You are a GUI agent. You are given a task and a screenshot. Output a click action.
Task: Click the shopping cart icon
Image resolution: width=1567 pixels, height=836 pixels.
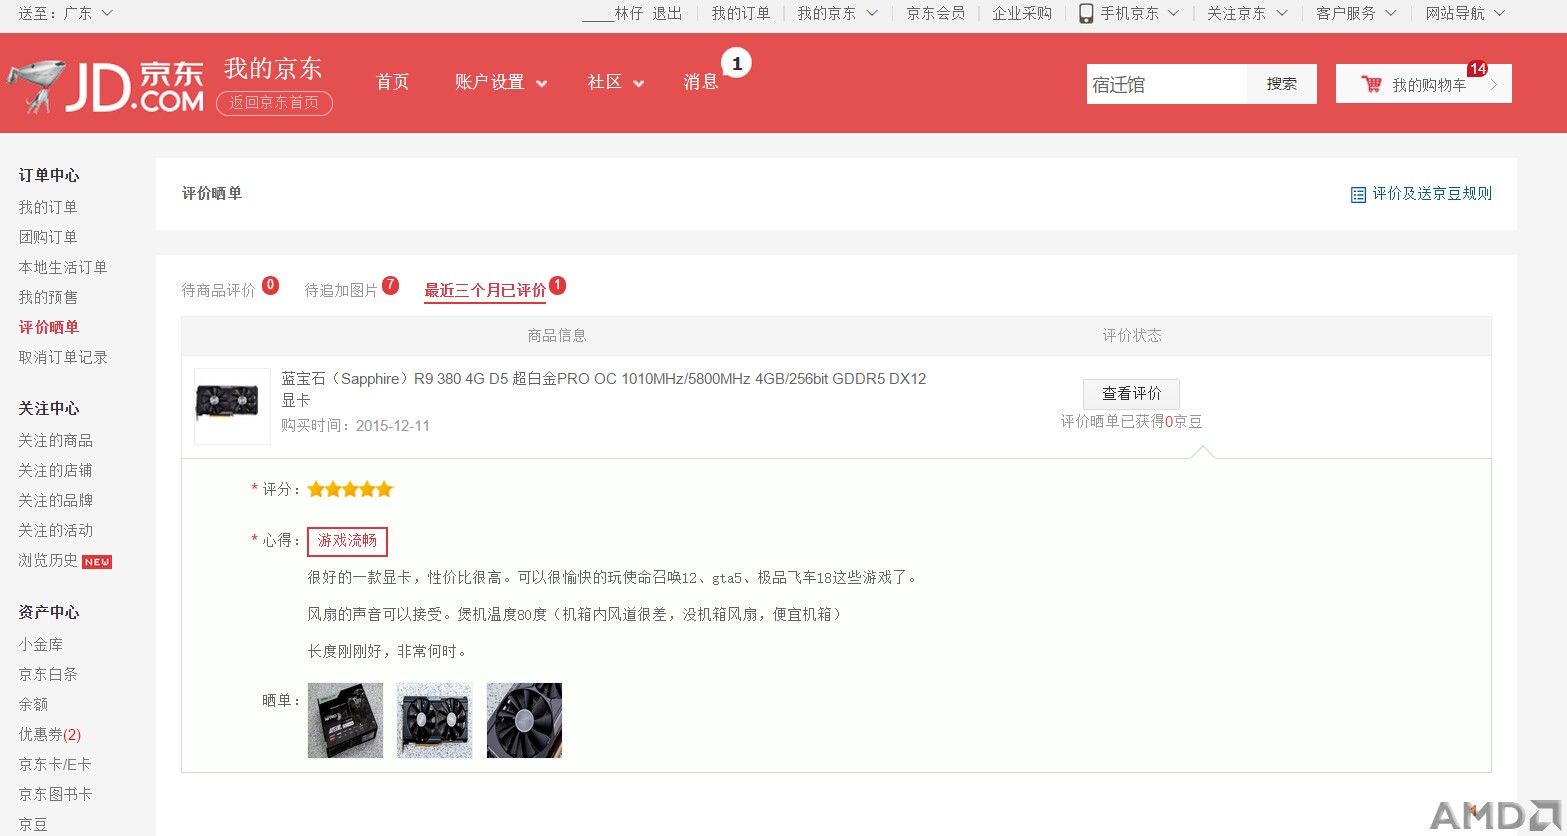(x=1371, y=84)
